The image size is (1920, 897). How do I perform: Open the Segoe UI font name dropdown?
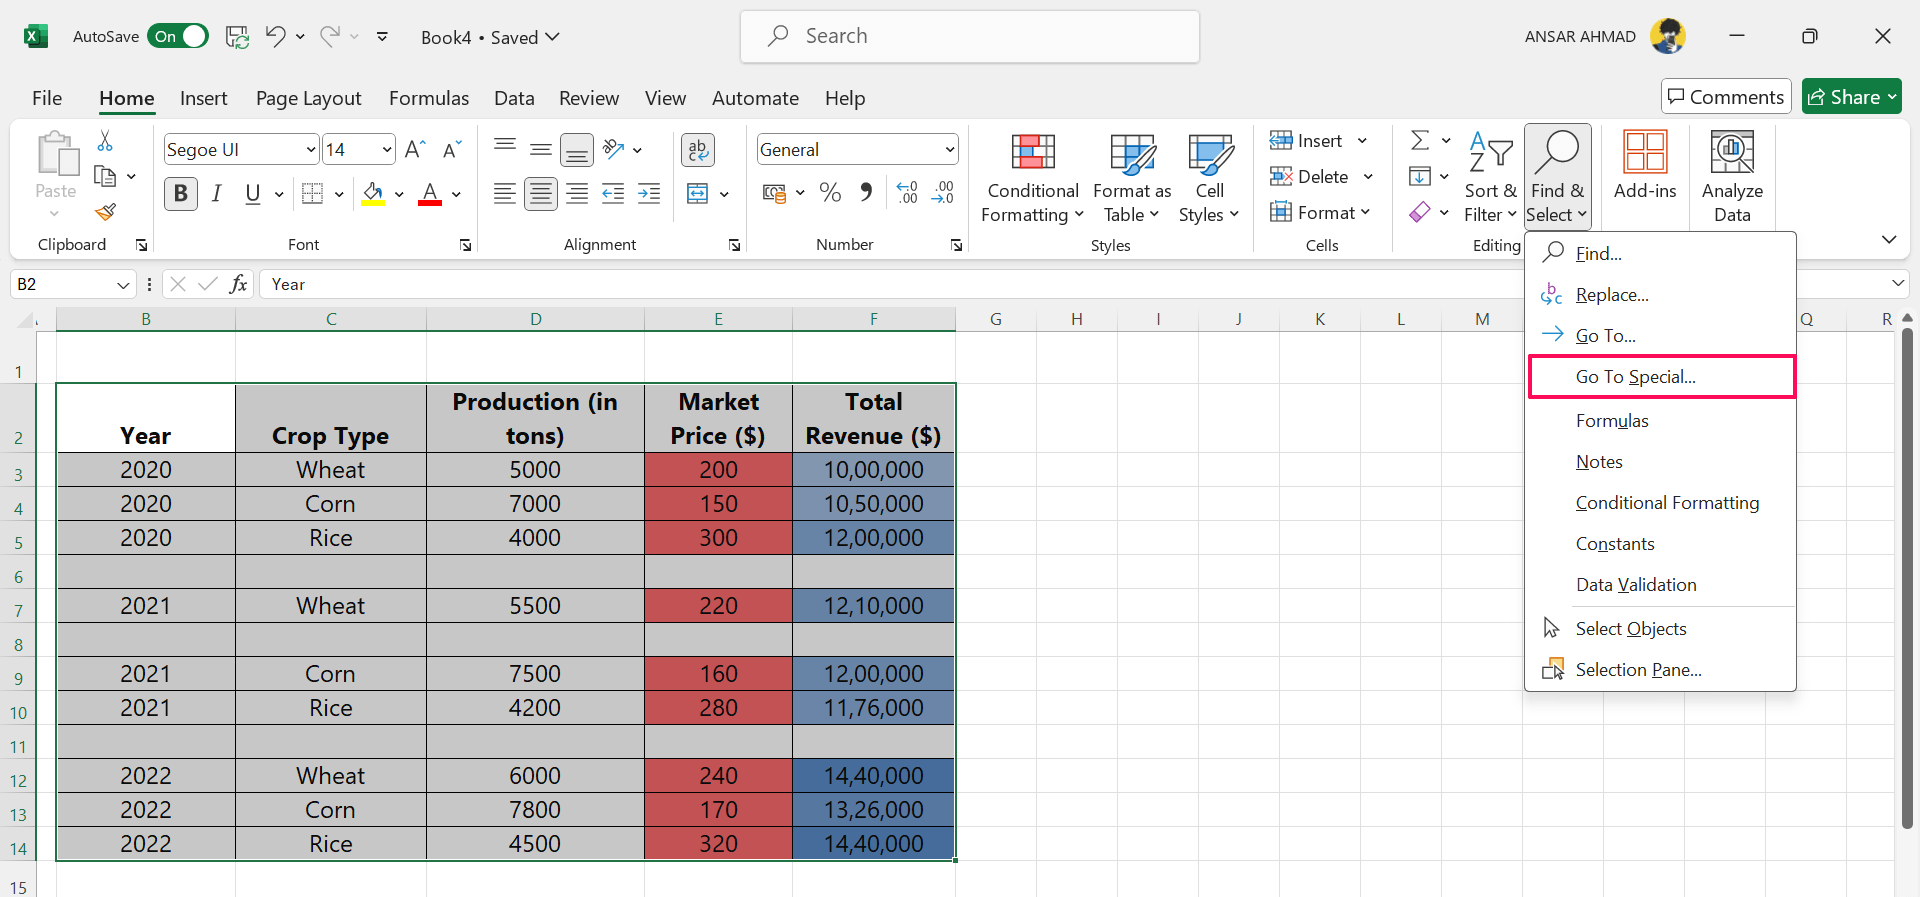coord(310,150)
